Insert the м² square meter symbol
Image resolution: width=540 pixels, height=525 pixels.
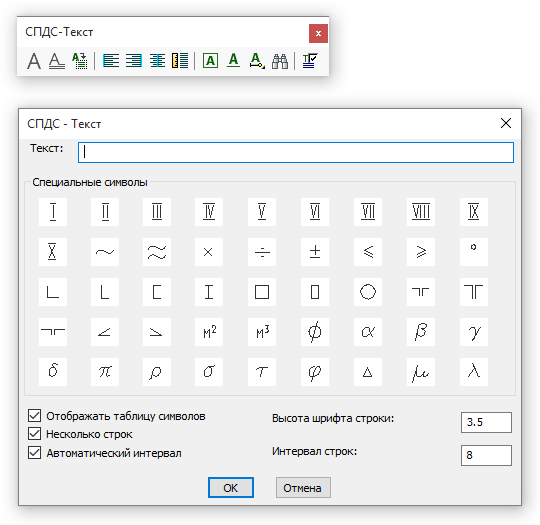pos(209,332)
